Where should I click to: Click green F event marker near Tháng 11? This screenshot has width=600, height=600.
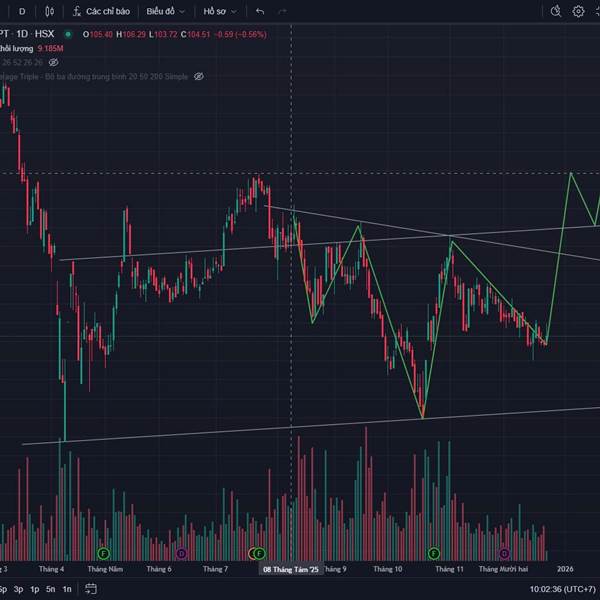click(434, 553)
